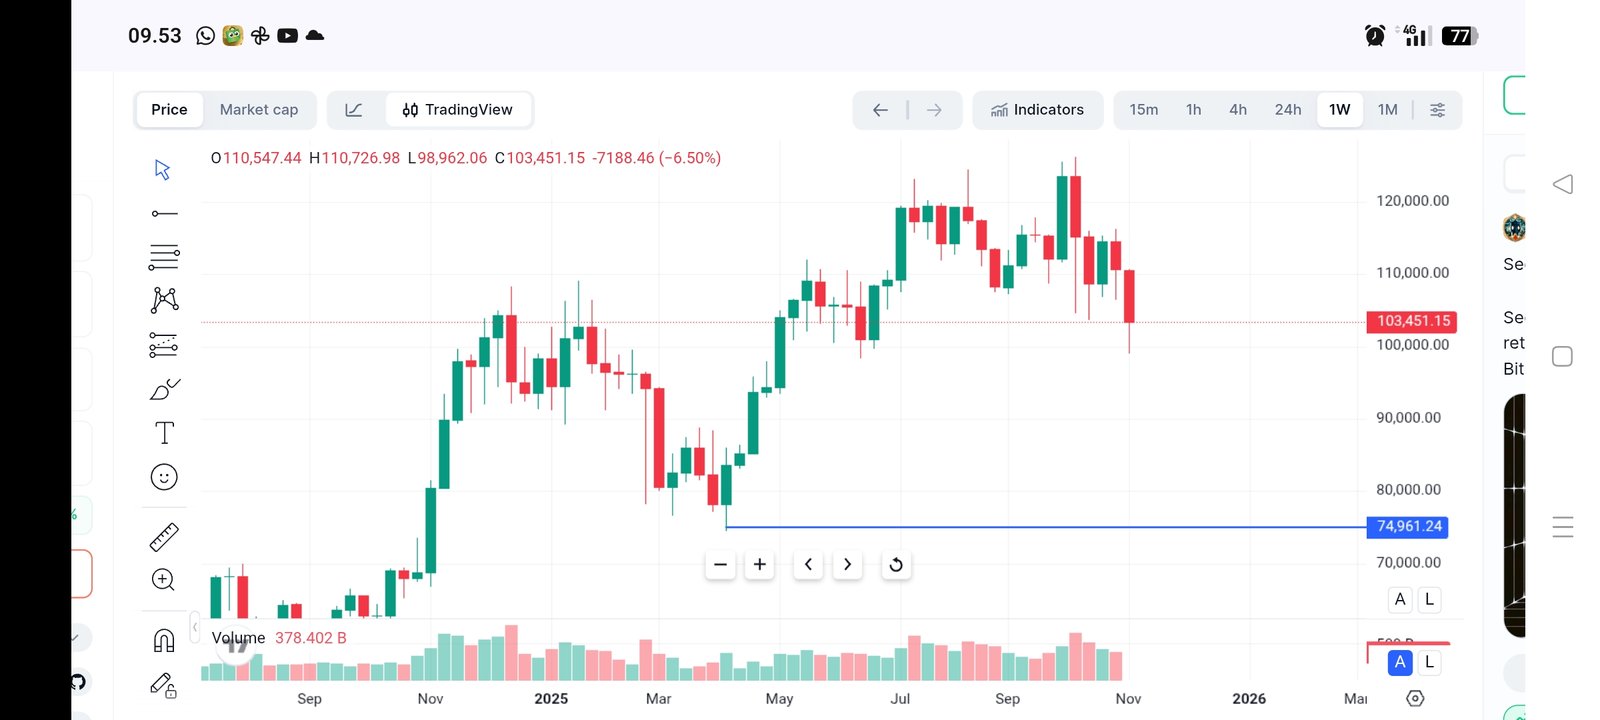Select the brush drawing tool
The height and width of the screenshot is (720, 1600).
click(164, 389)
